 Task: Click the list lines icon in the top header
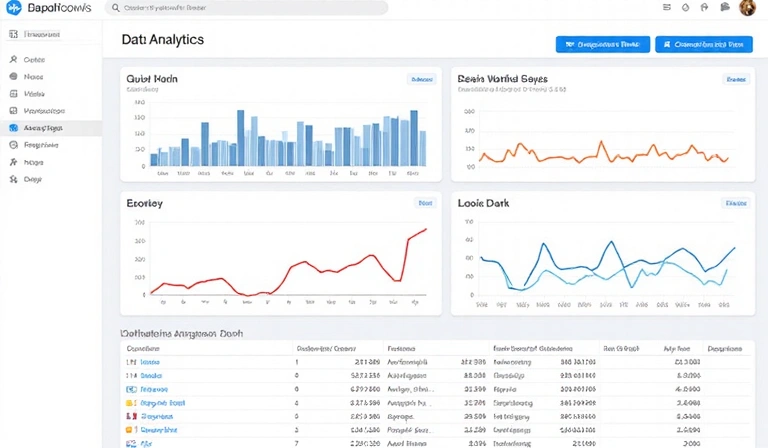(x=664, y=8)
